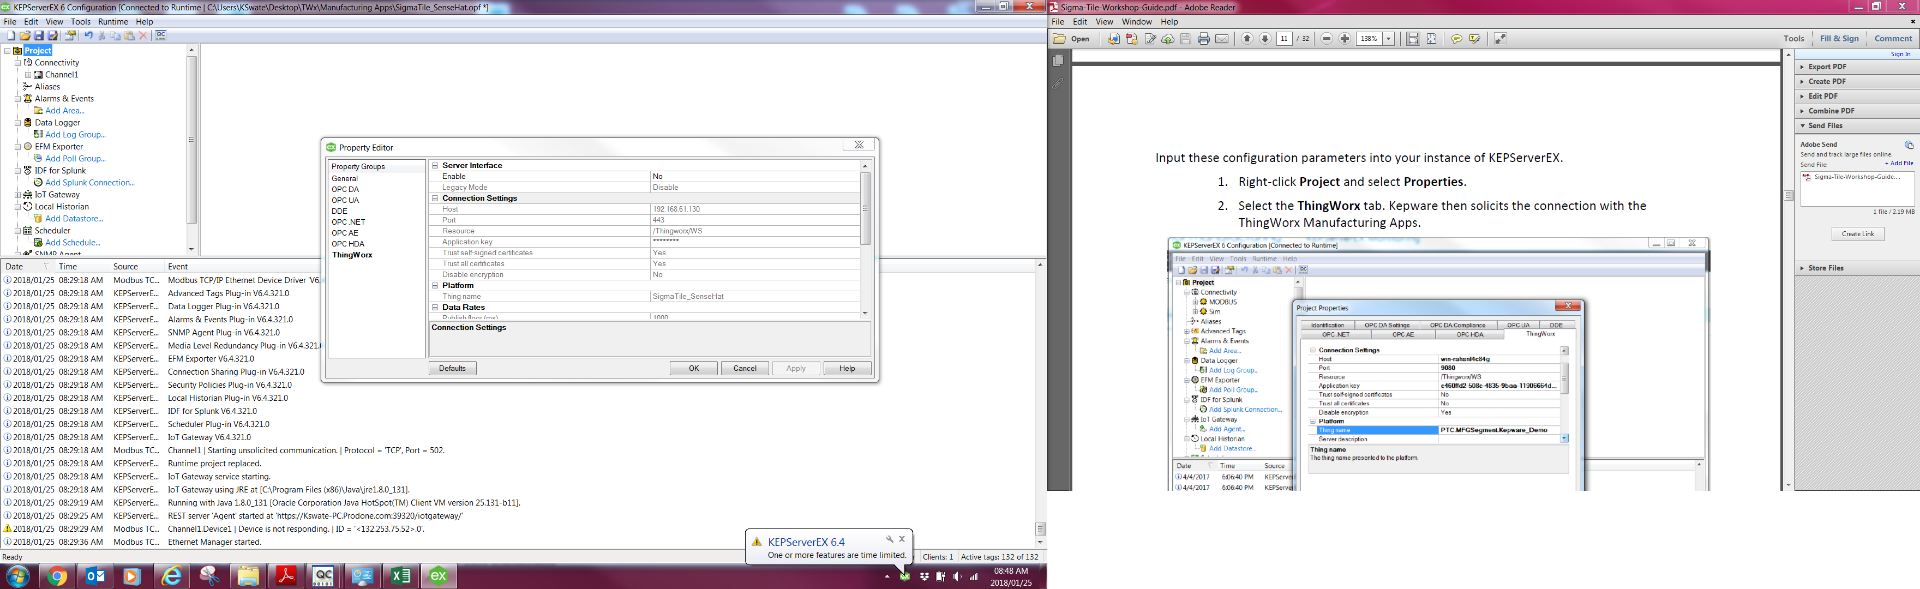Click the Help button in Property Editor
The image size is (1920, 589).
[847, 368]
